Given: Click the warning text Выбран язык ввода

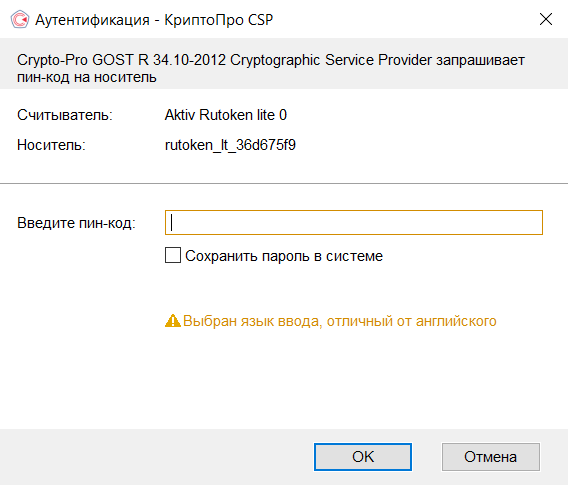Looking at the screenshot, I should [x=339, y=321].
